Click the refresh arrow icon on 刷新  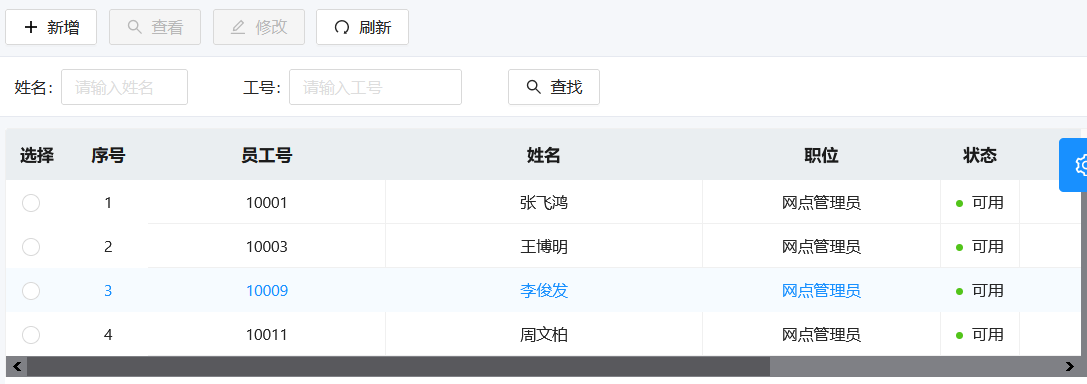click(x=342, y=27)
